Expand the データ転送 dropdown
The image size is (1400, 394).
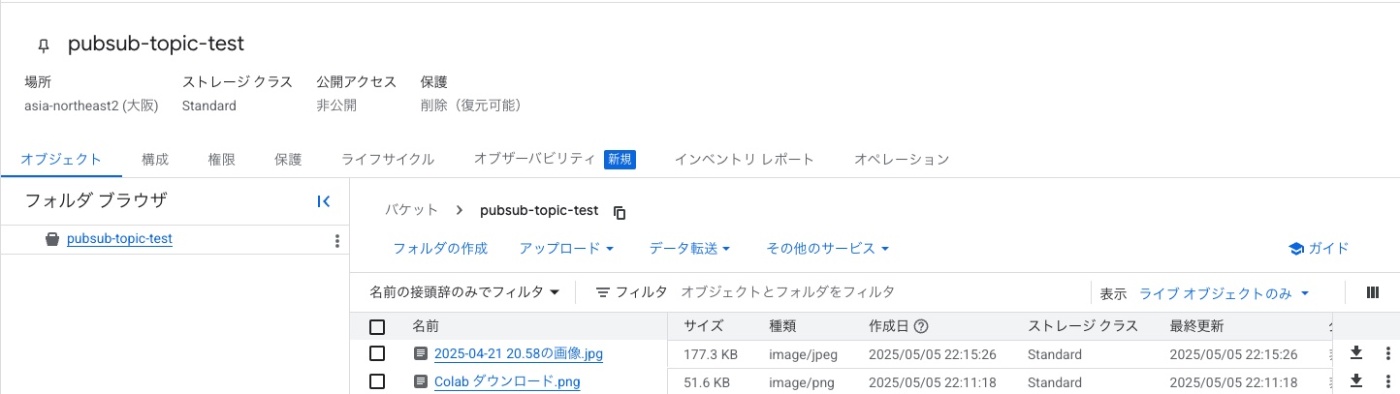690,248
